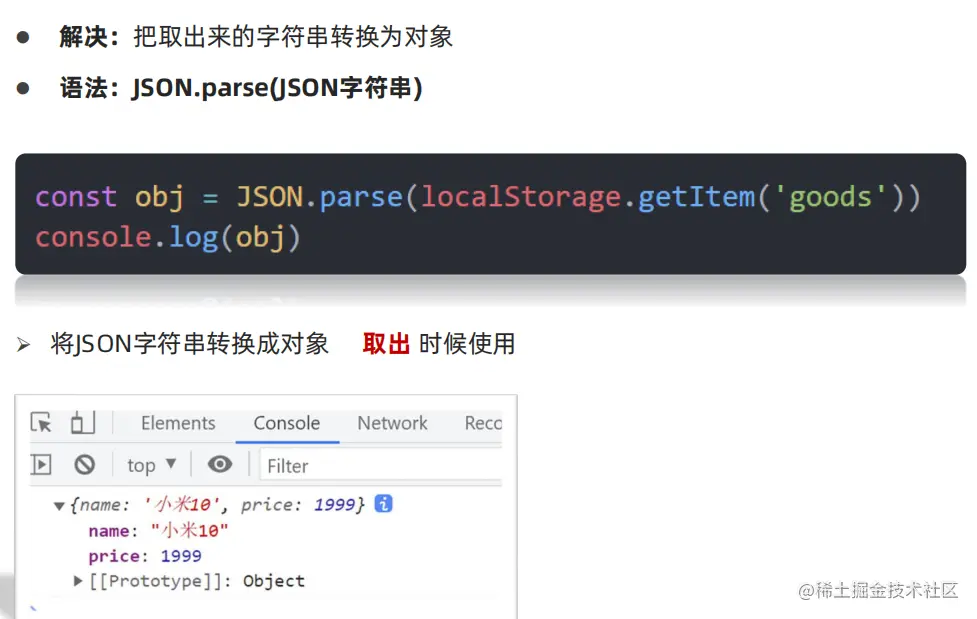Expand the [[Prototype]]: Object entry
The width and height of the screenshot is (977, 619).
[78, 581]
